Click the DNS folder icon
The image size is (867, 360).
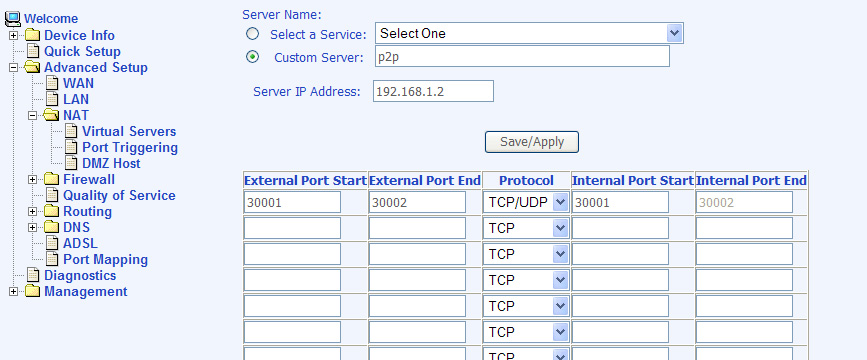pos(51,228)
